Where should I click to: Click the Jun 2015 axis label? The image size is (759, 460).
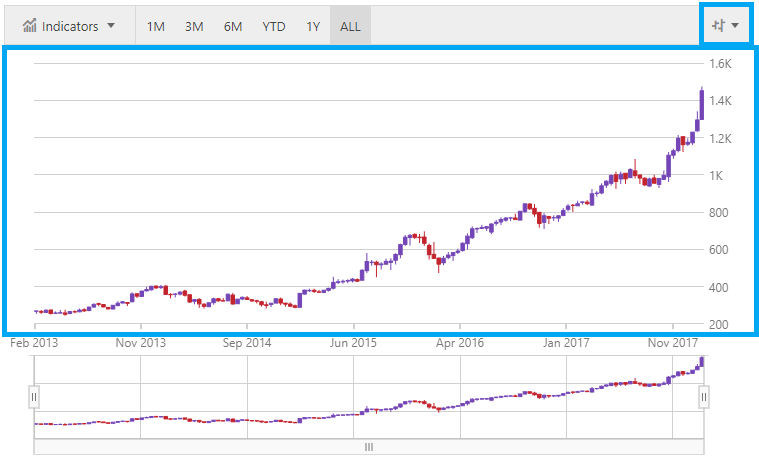353,342
